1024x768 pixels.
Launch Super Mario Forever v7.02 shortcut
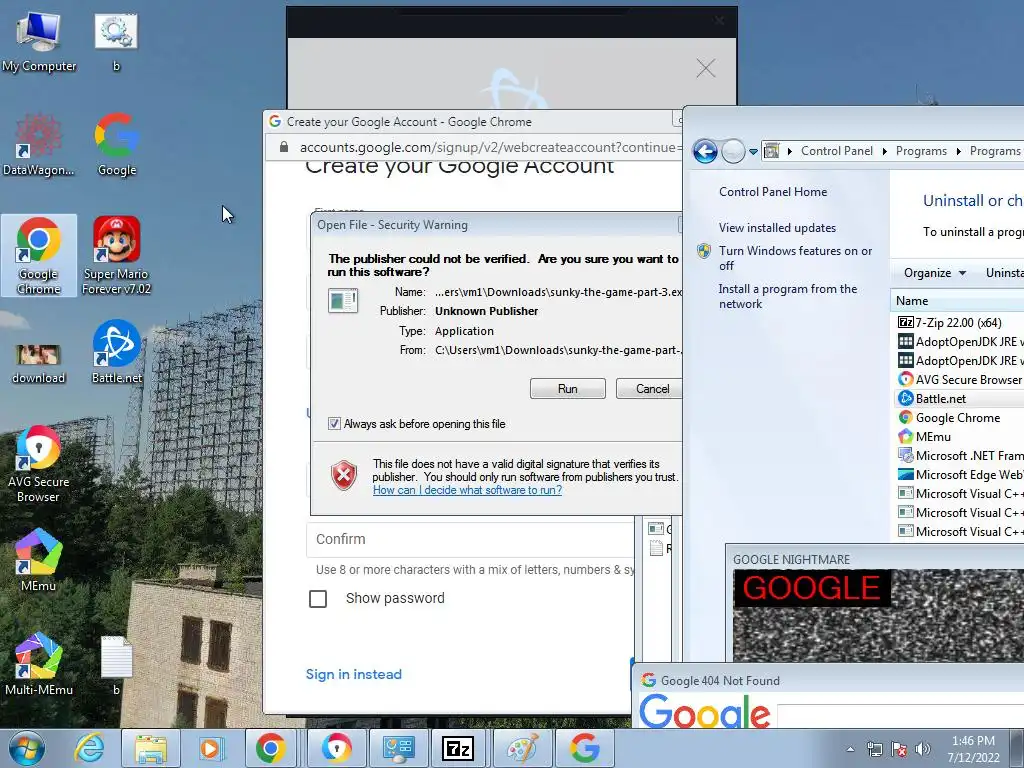coord(116,255)
